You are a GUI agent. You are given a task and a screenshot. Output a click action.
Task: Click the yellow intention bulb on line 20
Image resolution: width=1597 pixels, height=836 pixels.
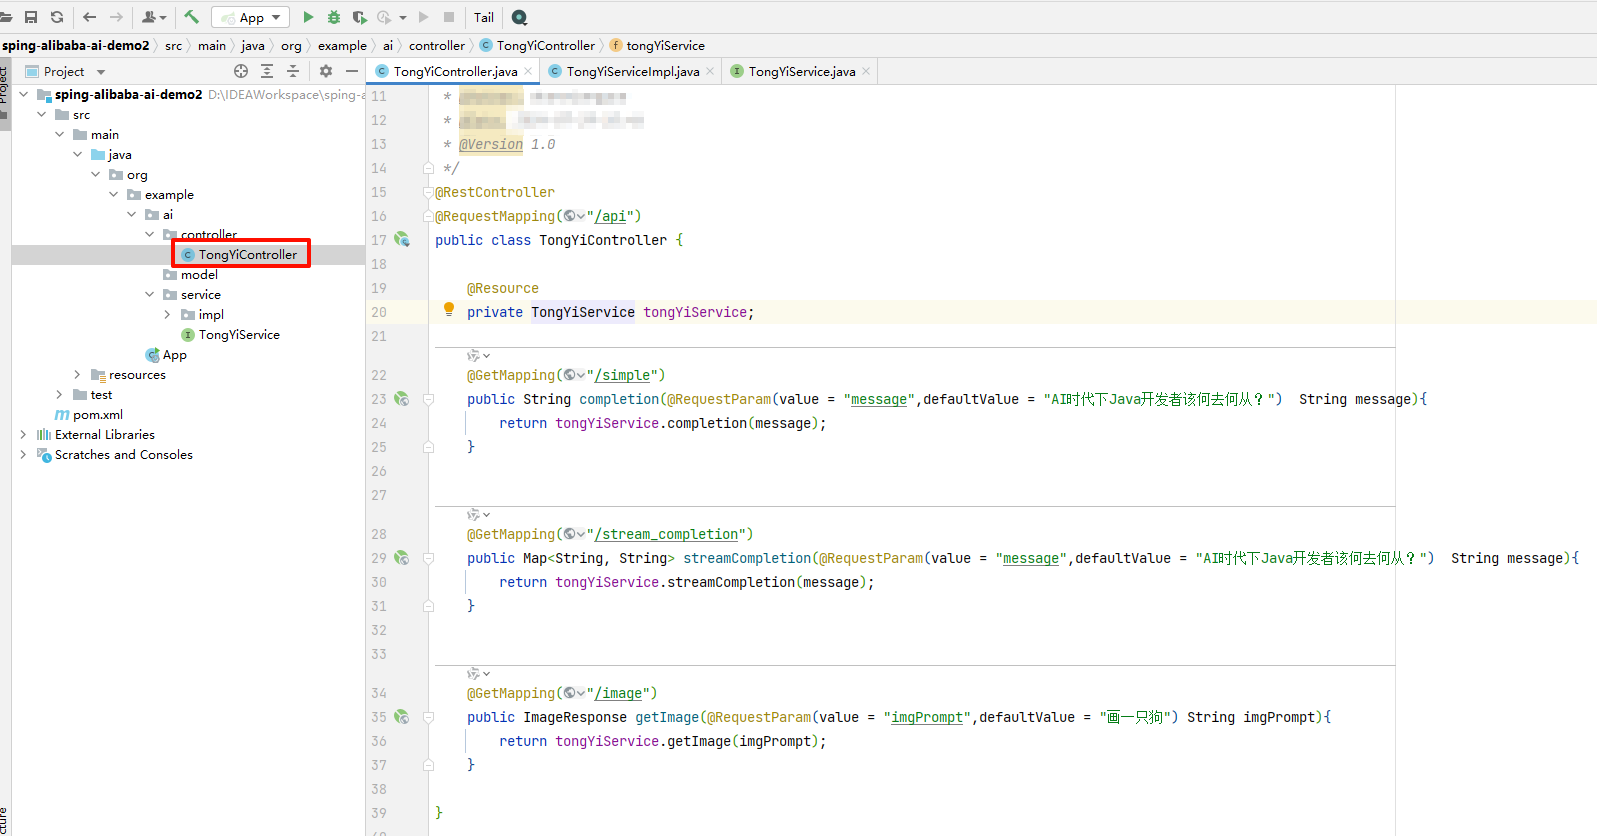pyautogui.click(x=449, y=310)
